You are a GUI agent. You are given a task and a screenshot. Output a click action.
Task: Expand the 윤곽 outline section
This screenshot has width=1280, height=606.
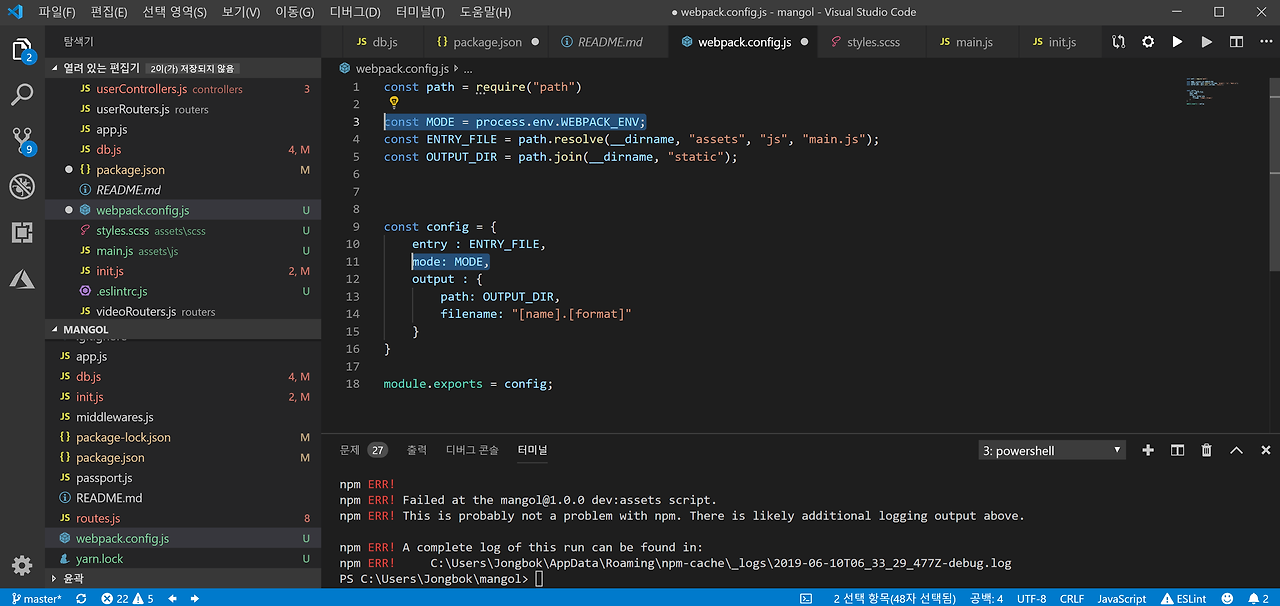73,578
